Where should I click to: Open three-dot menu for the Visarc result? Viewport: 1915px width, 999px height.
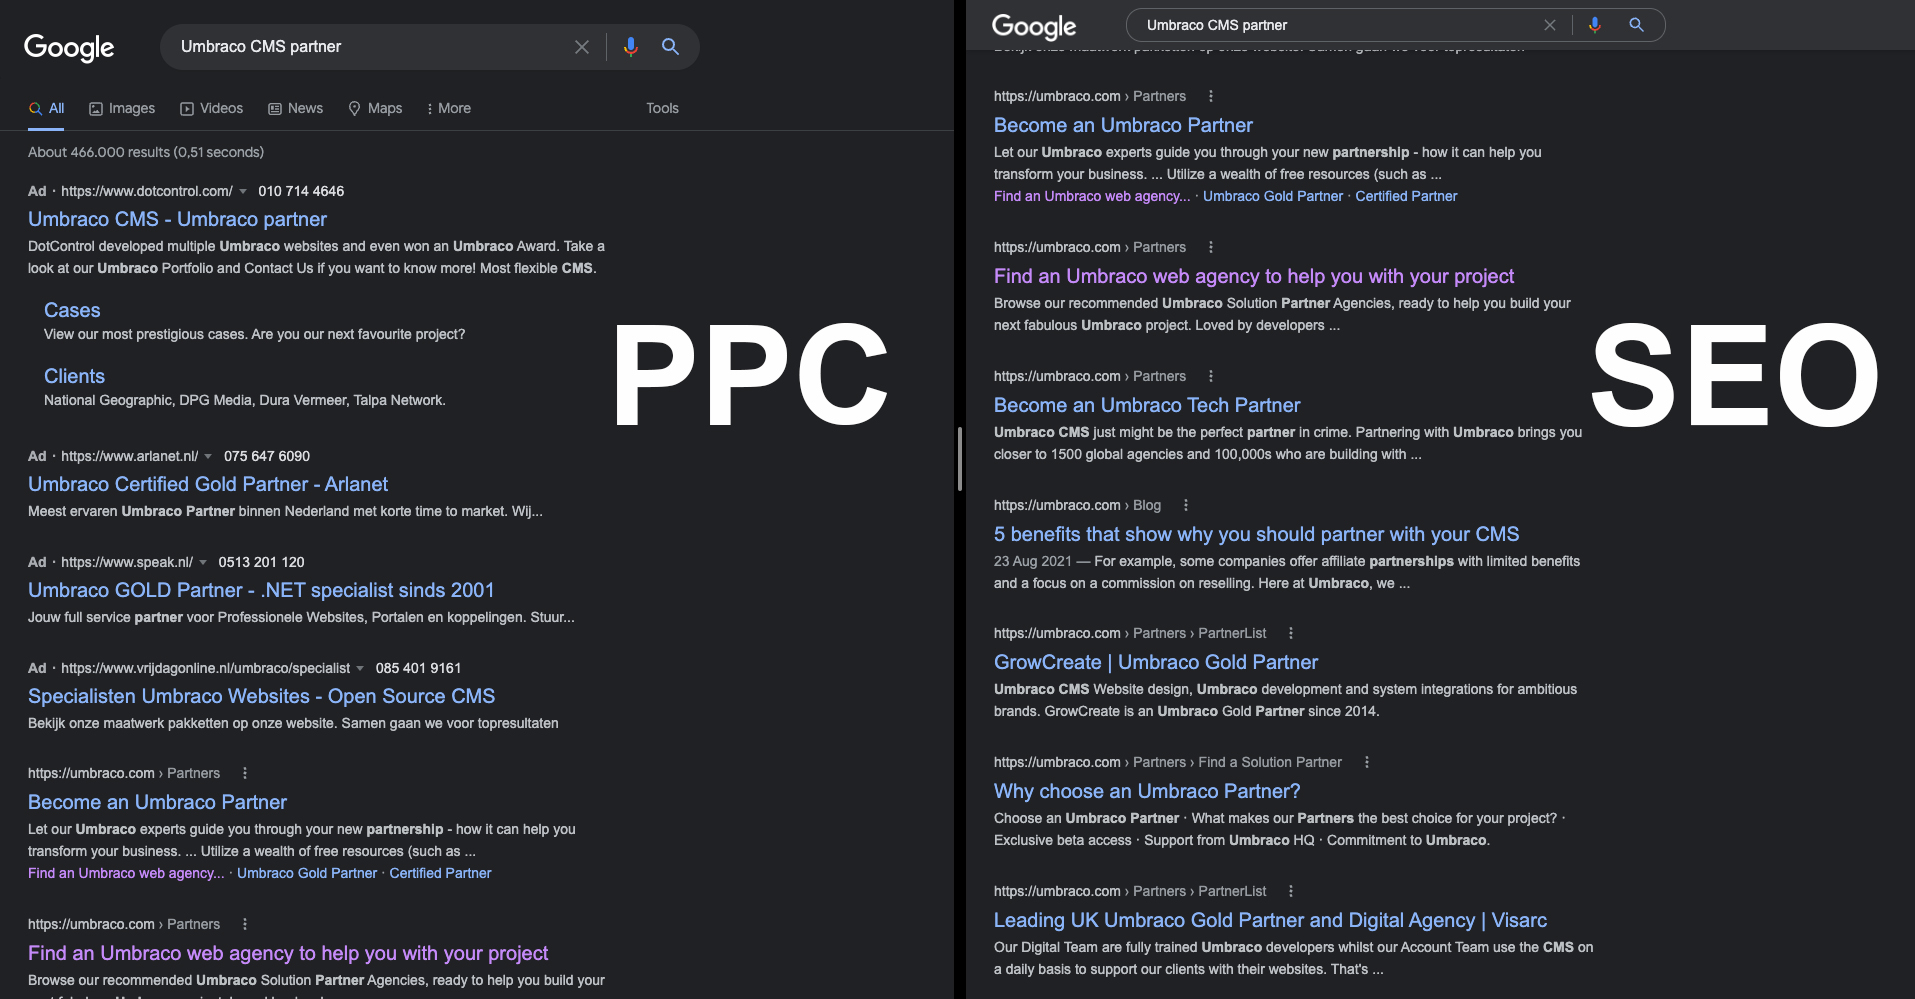point(1291,891)
